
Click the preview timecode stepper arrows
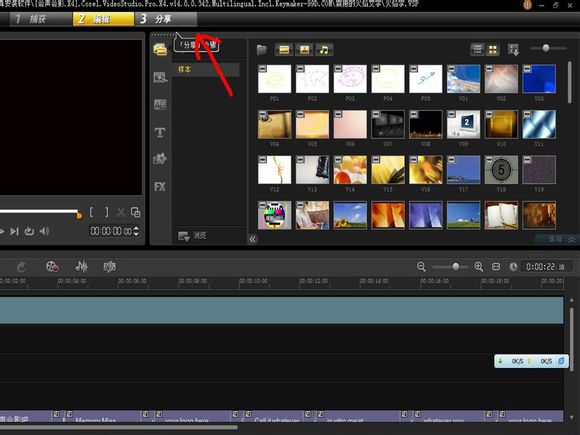click(x=136, y=231)
